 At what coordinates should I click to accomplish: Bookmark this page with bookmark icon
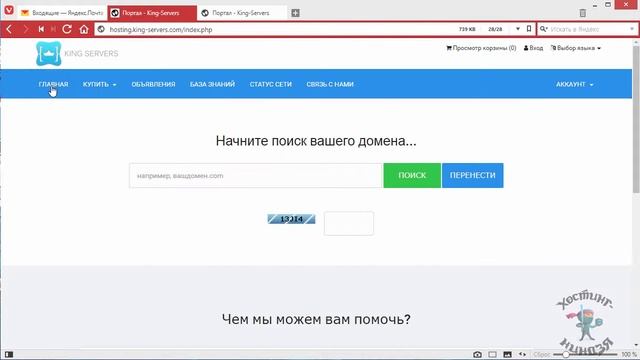pyautogui.click(x=529, y=29)
